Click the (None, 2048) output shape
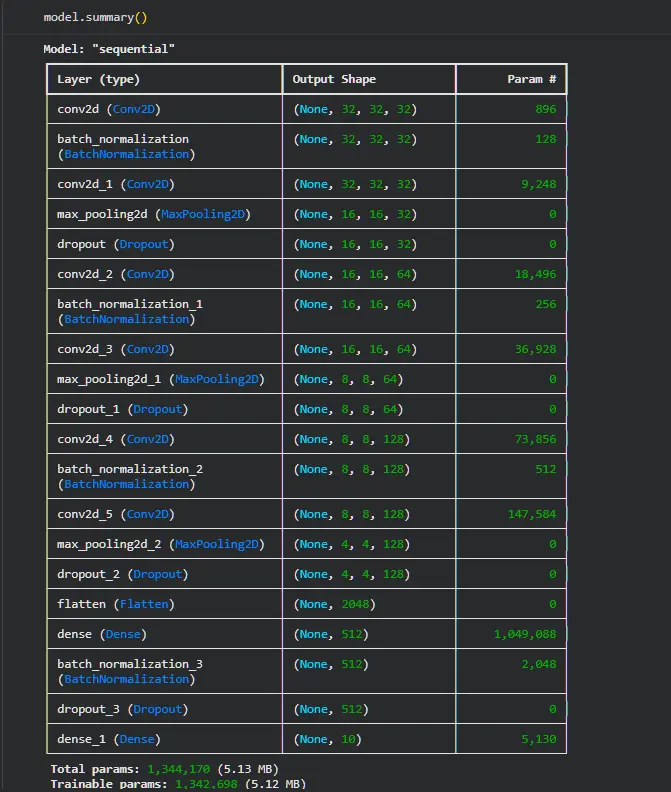The image size is (671, 792). pos(334,604)
